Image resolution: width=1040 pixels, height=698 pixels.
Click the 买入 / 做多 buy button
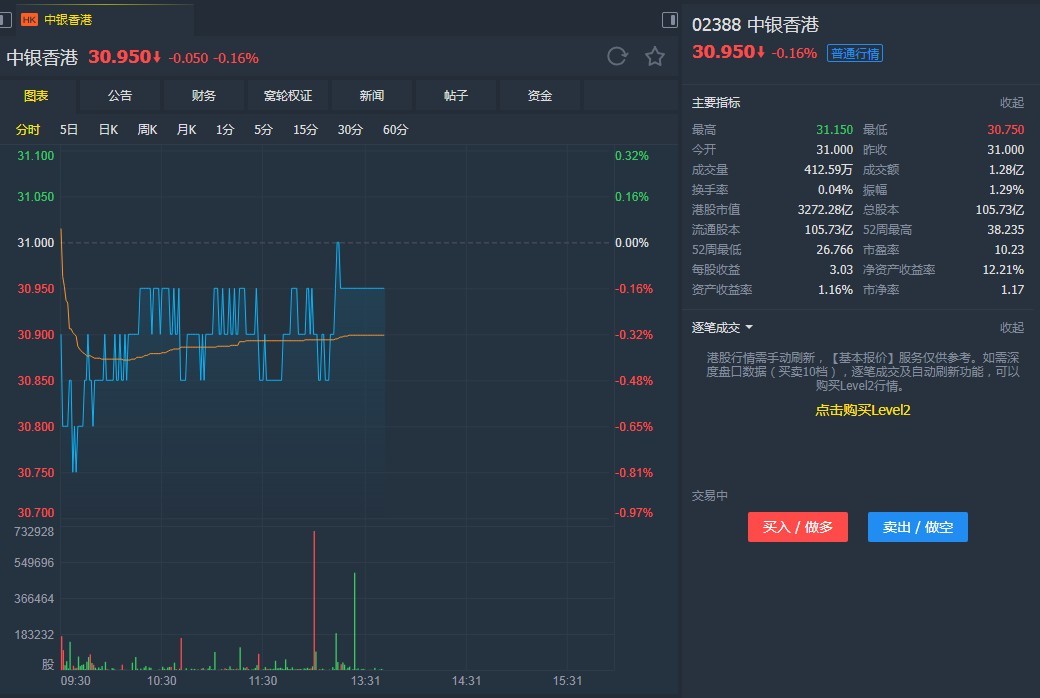pyautogui.click(x=798, y=527)
